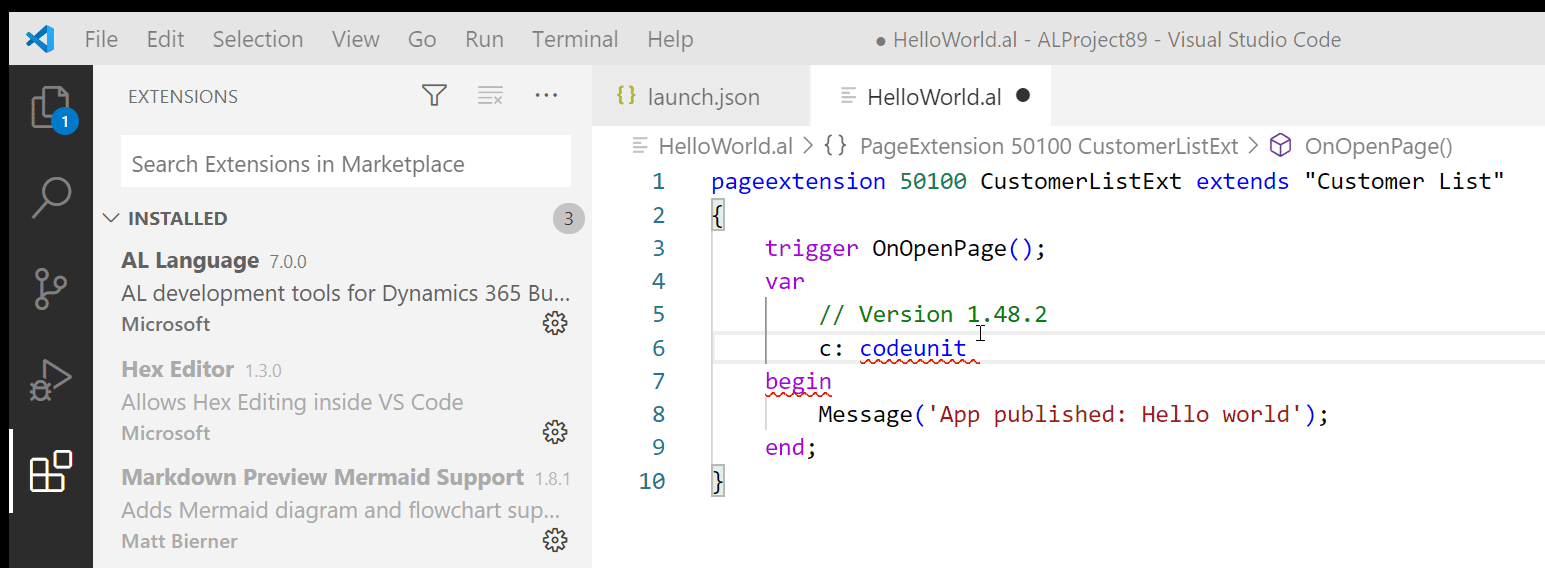Click the "Customer List" string on line 1
Viewport: 1545px width, 568px height.
[1404, 181]
